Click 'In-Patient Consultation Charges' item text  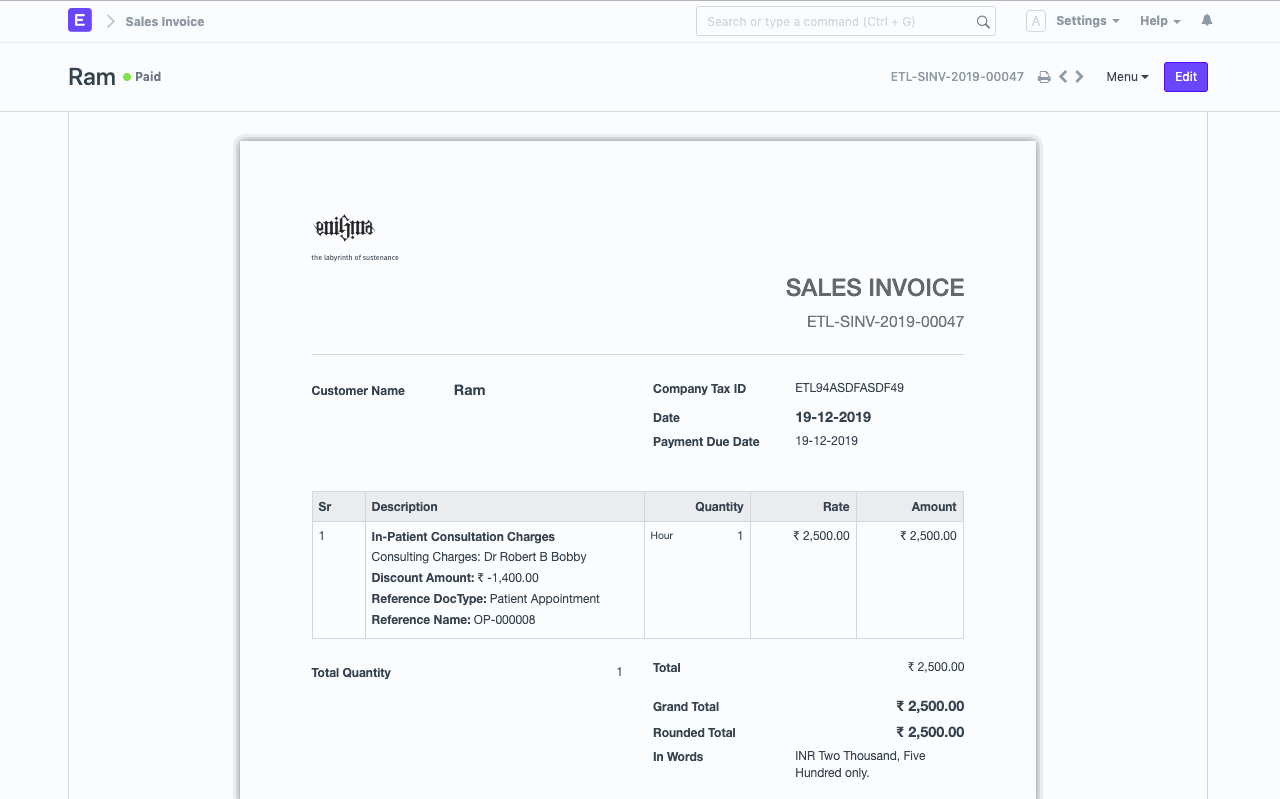(x=463, y=537)
